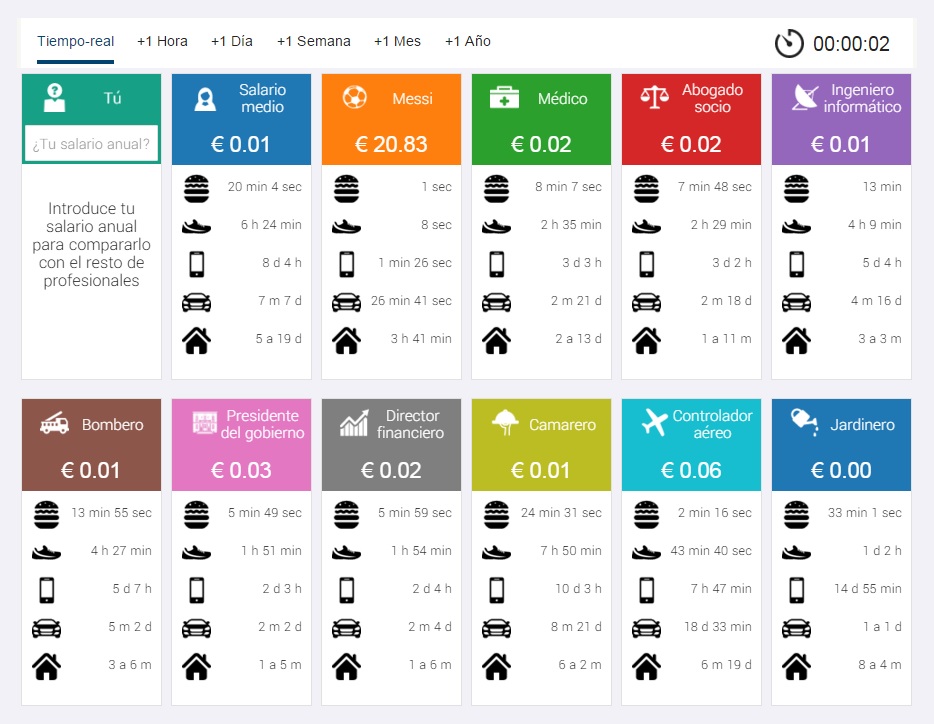934x724 pixels.
Task: Click the annual salary input field
Action: click(91, 144)
